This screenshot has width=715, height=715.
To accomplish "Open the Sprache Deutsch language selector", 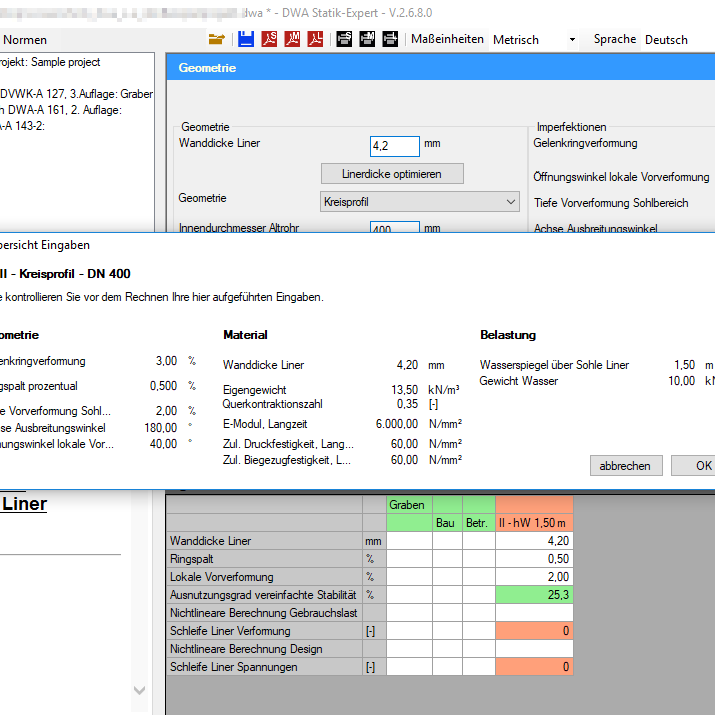I will coord(666,40).
